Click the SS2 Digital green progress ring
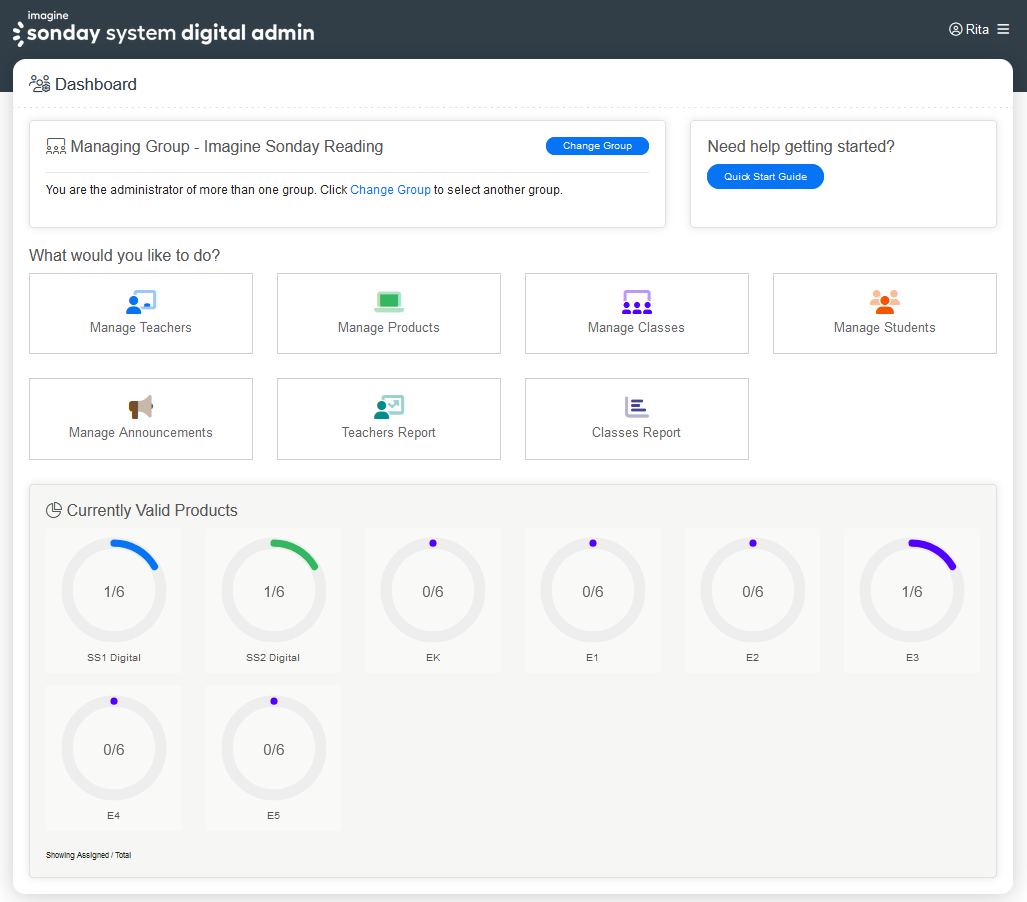 (x=274, y=591)
